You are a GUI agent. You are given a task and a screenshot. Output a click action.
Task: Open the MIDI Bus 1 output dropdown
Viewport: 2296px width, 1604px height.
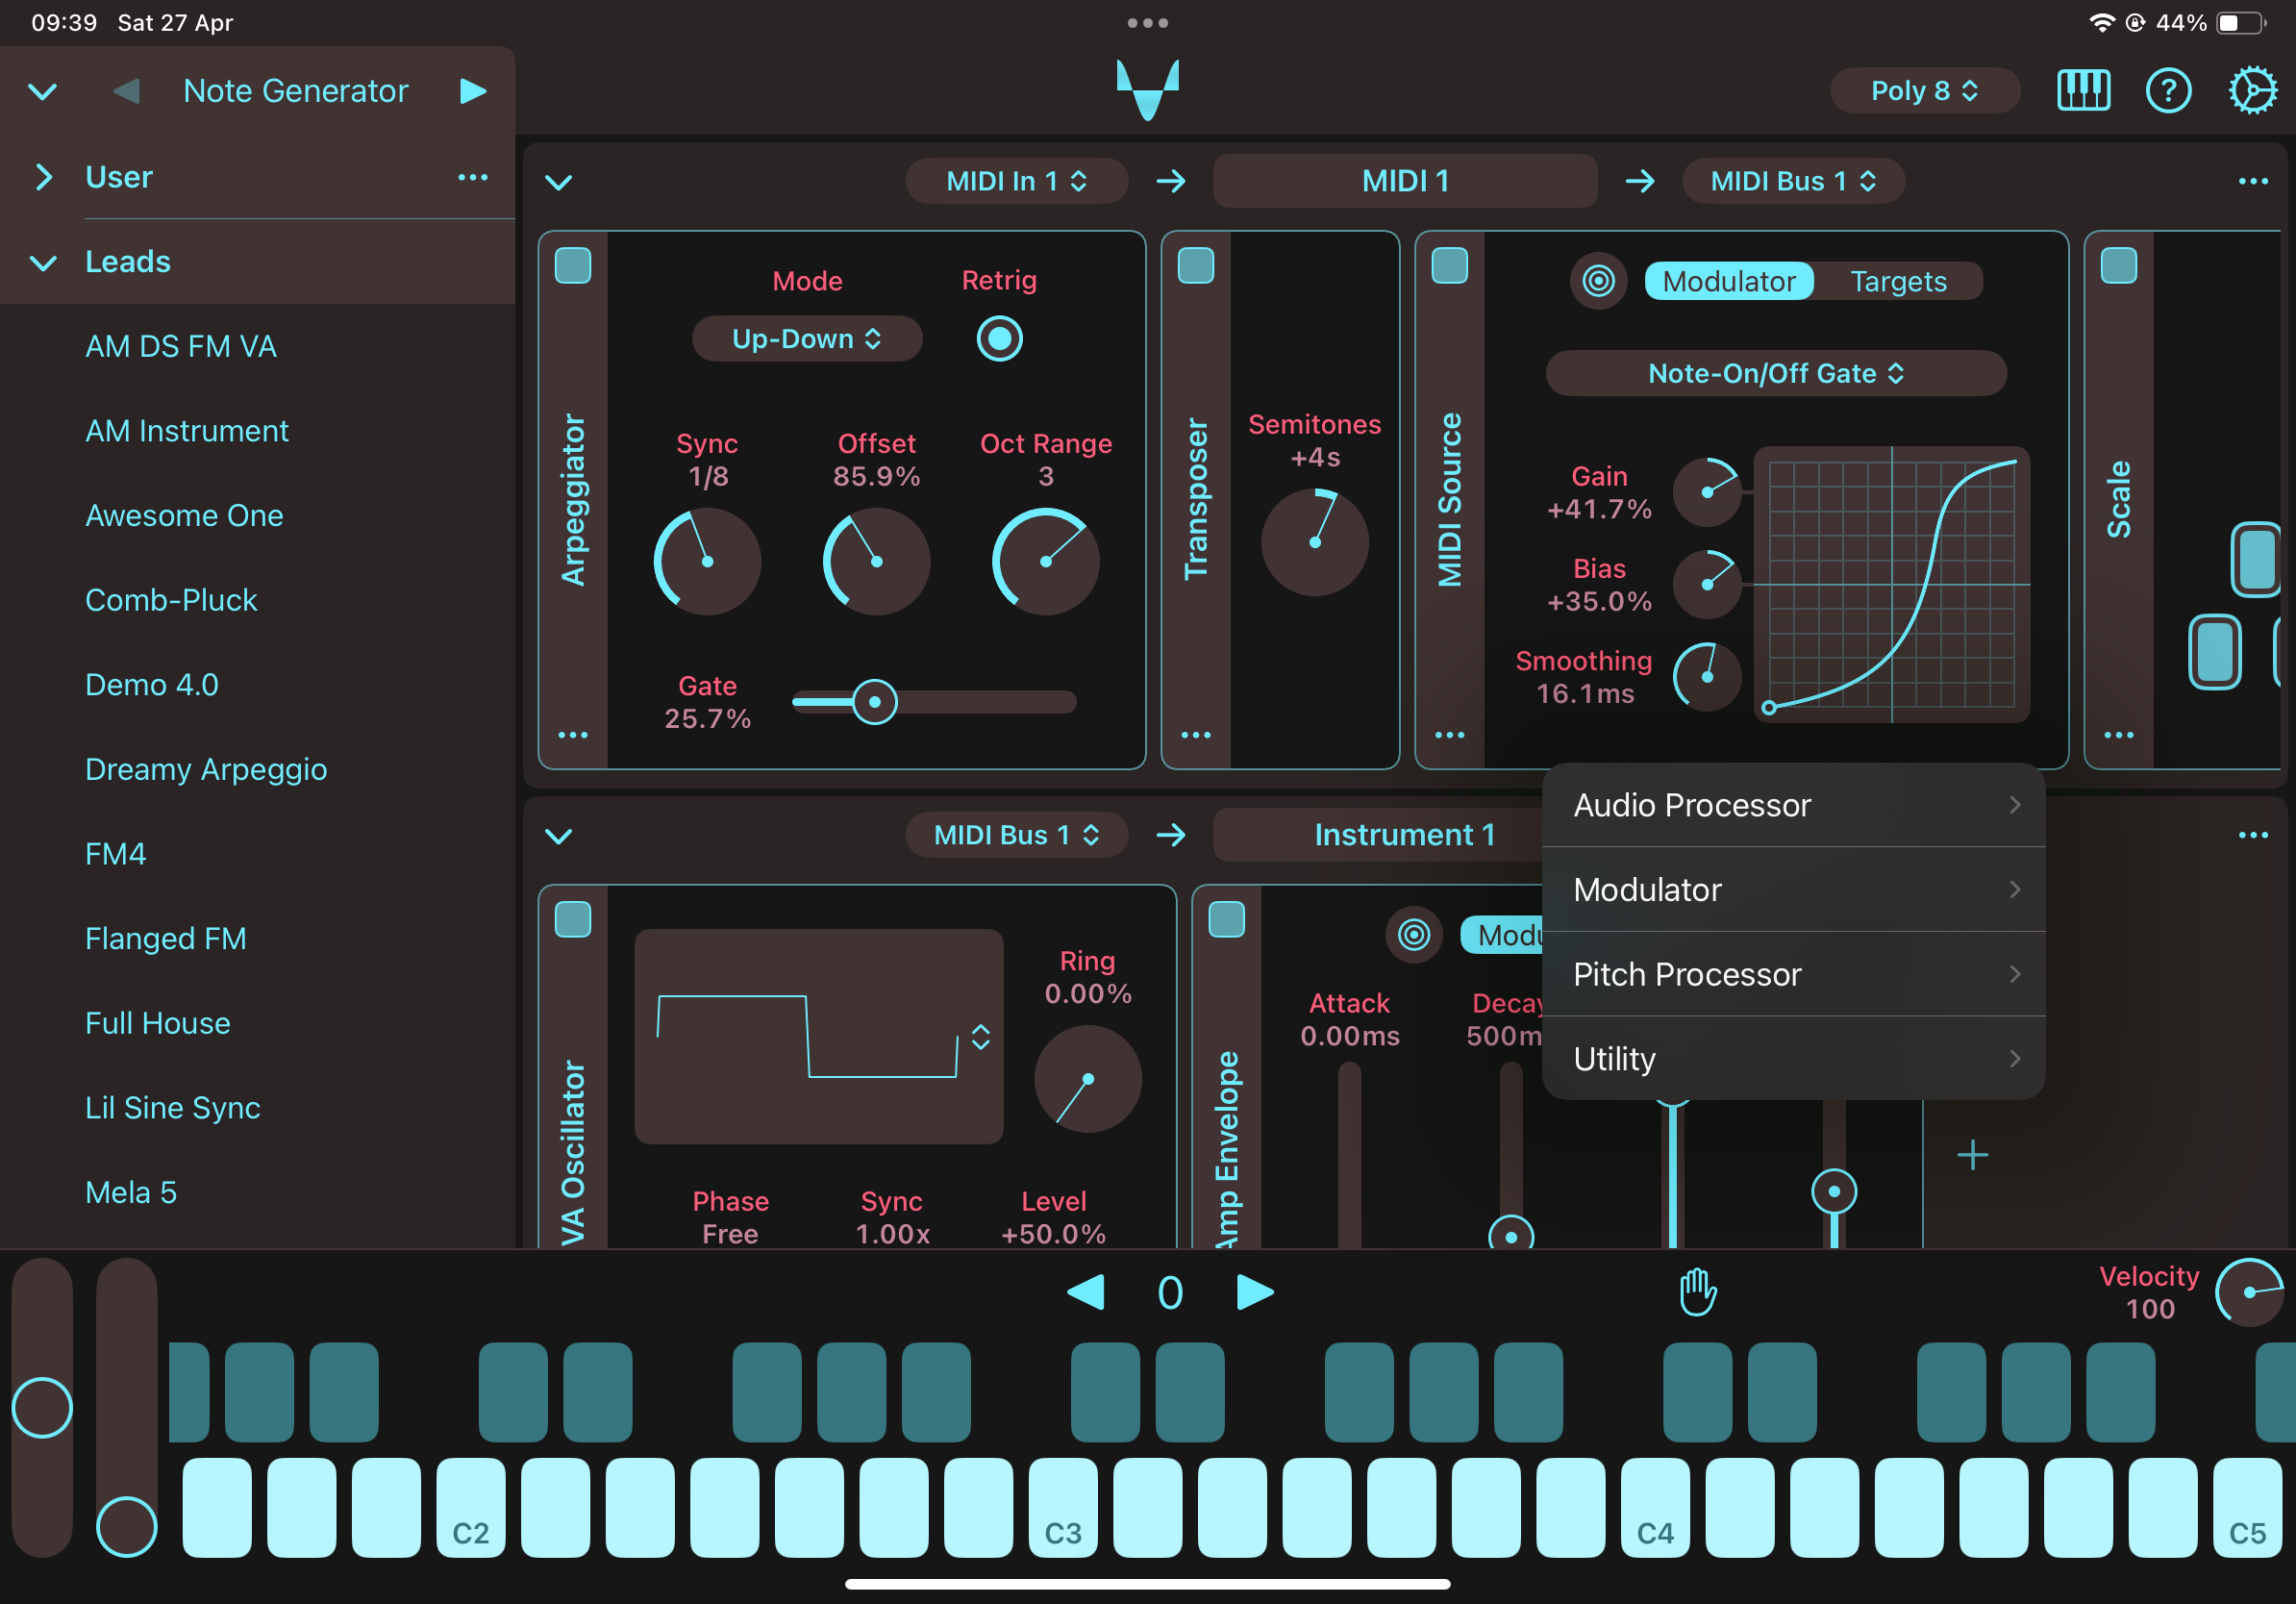click(x=1793, y=181)
